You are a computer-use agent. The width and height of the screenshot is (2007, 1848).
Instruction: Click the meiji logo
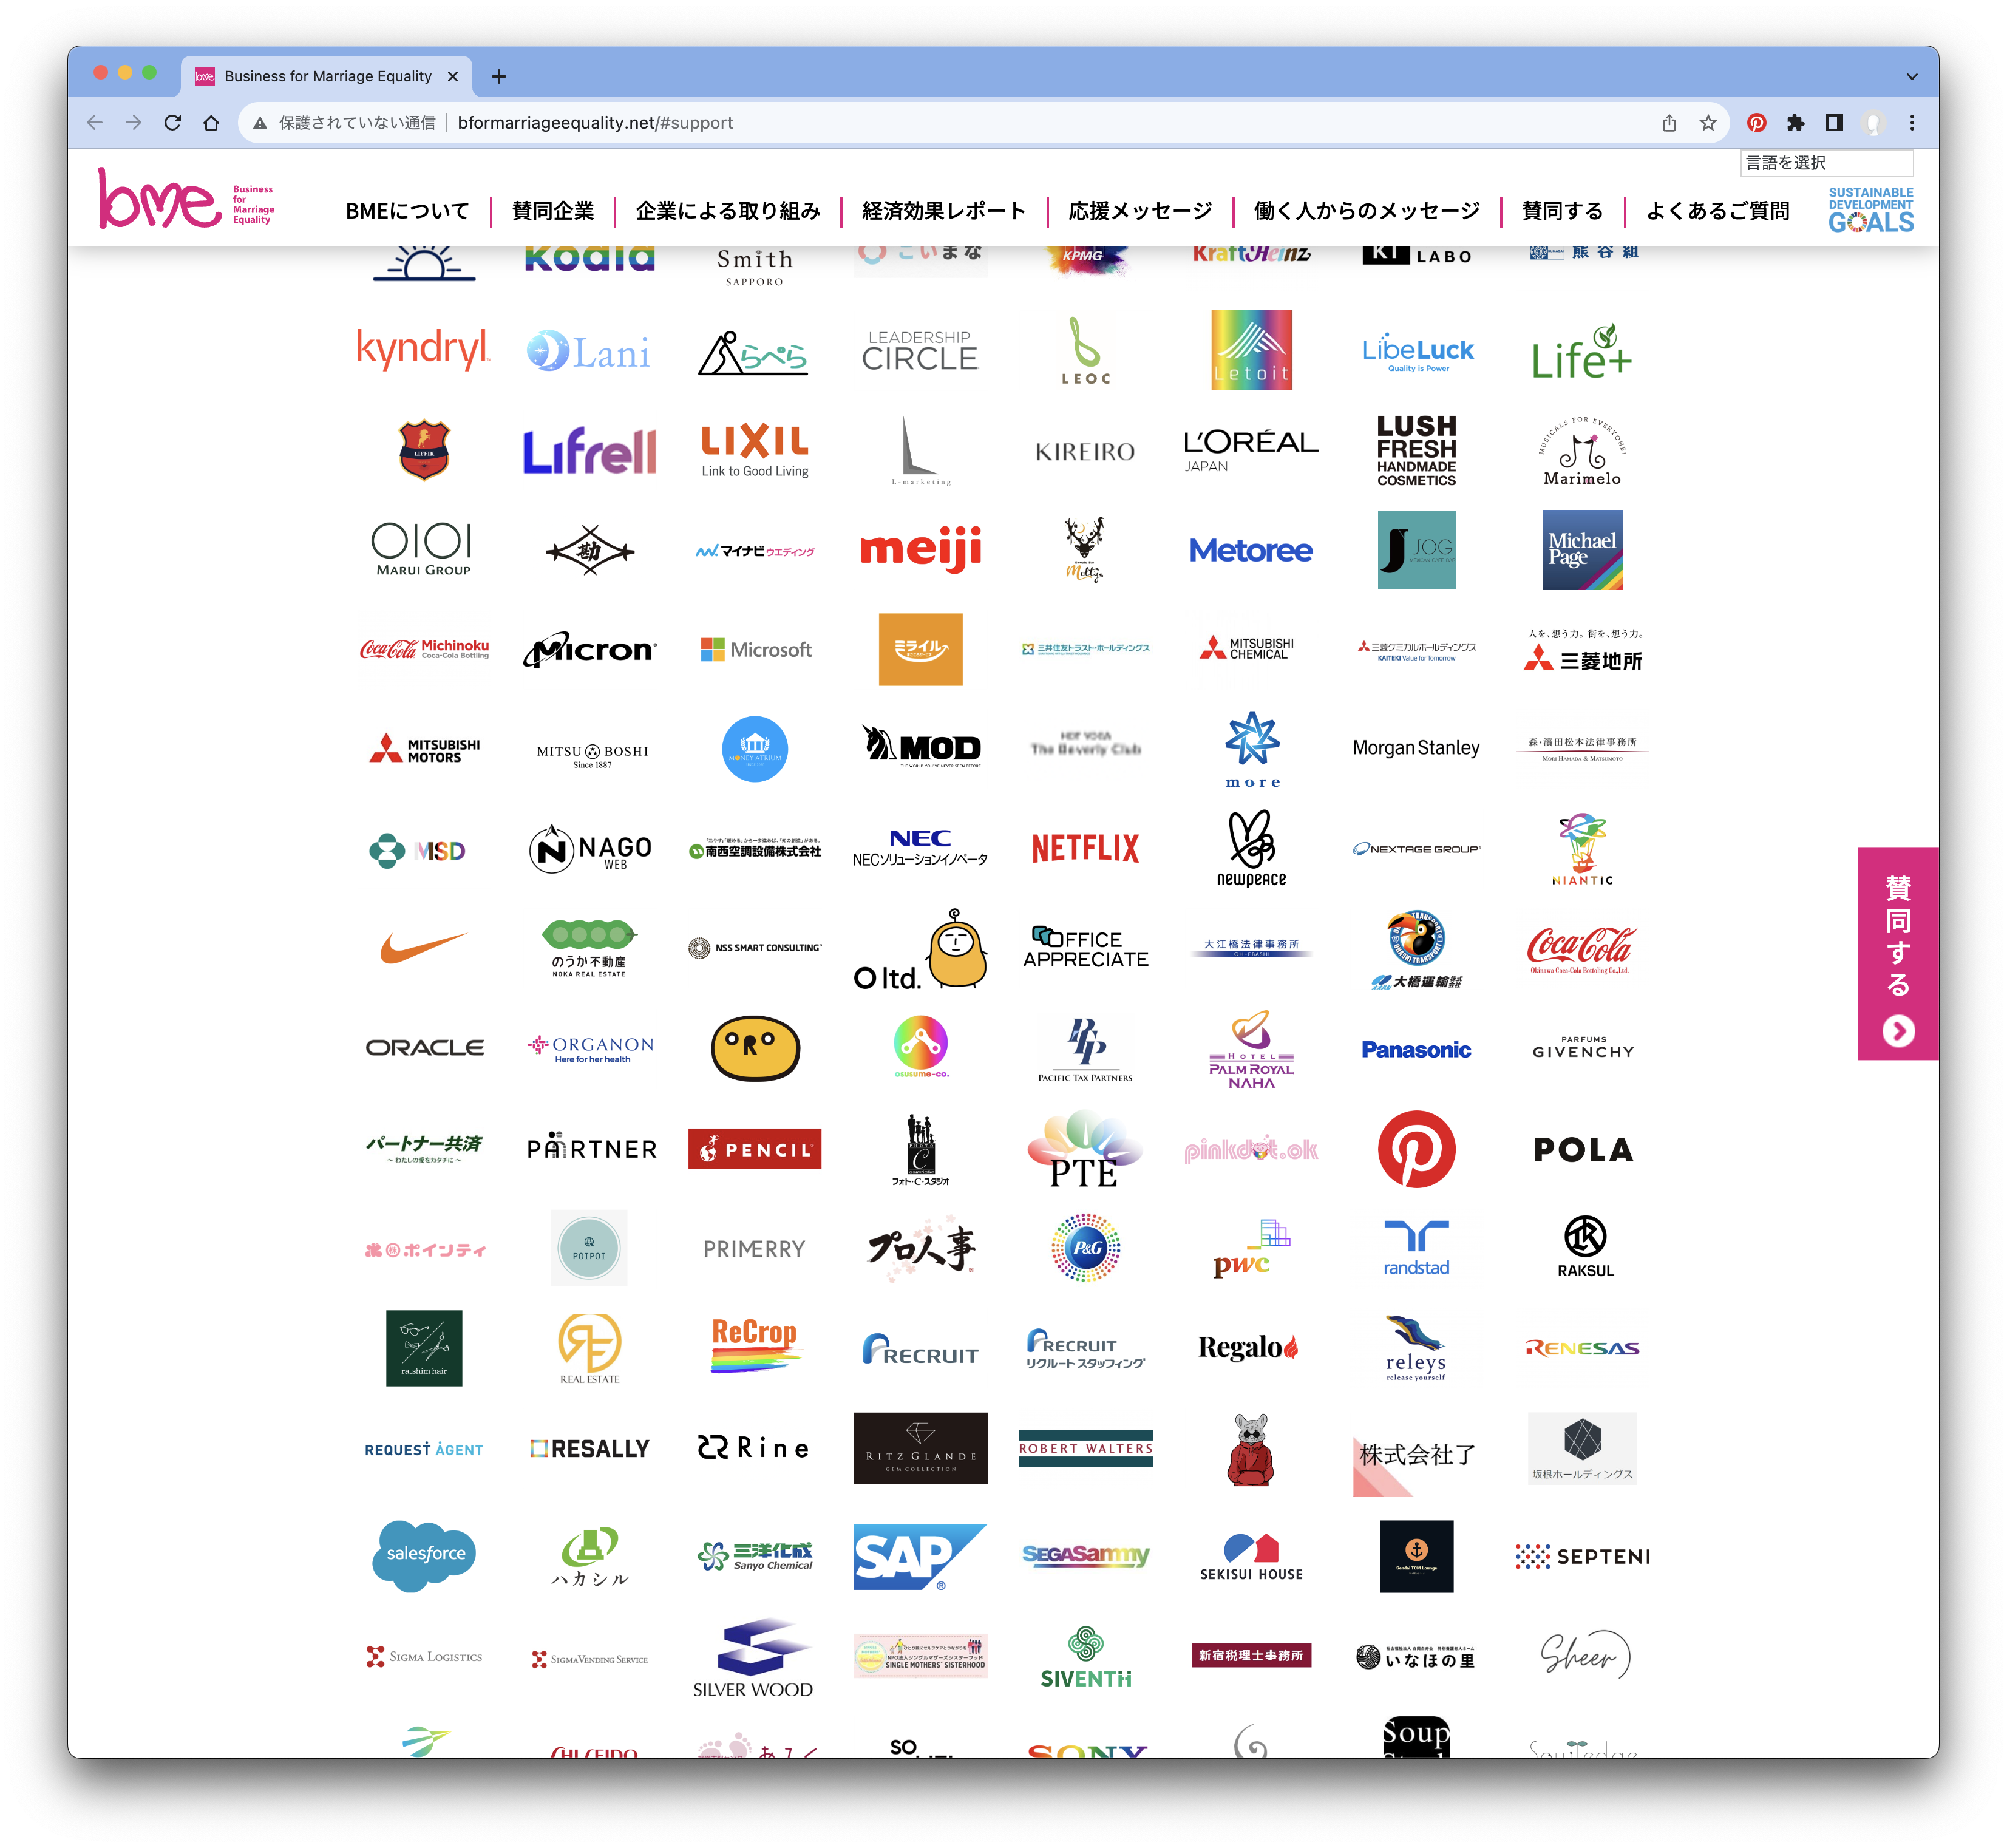click(921, 549)
